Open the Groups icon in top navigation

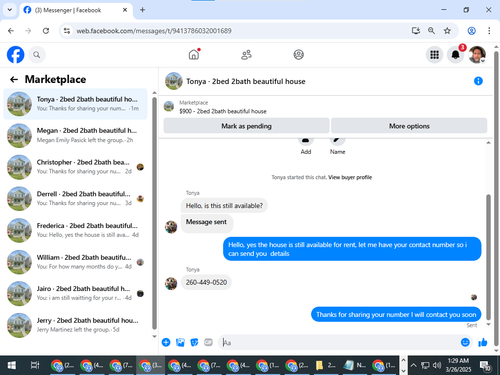pos(298,54)
